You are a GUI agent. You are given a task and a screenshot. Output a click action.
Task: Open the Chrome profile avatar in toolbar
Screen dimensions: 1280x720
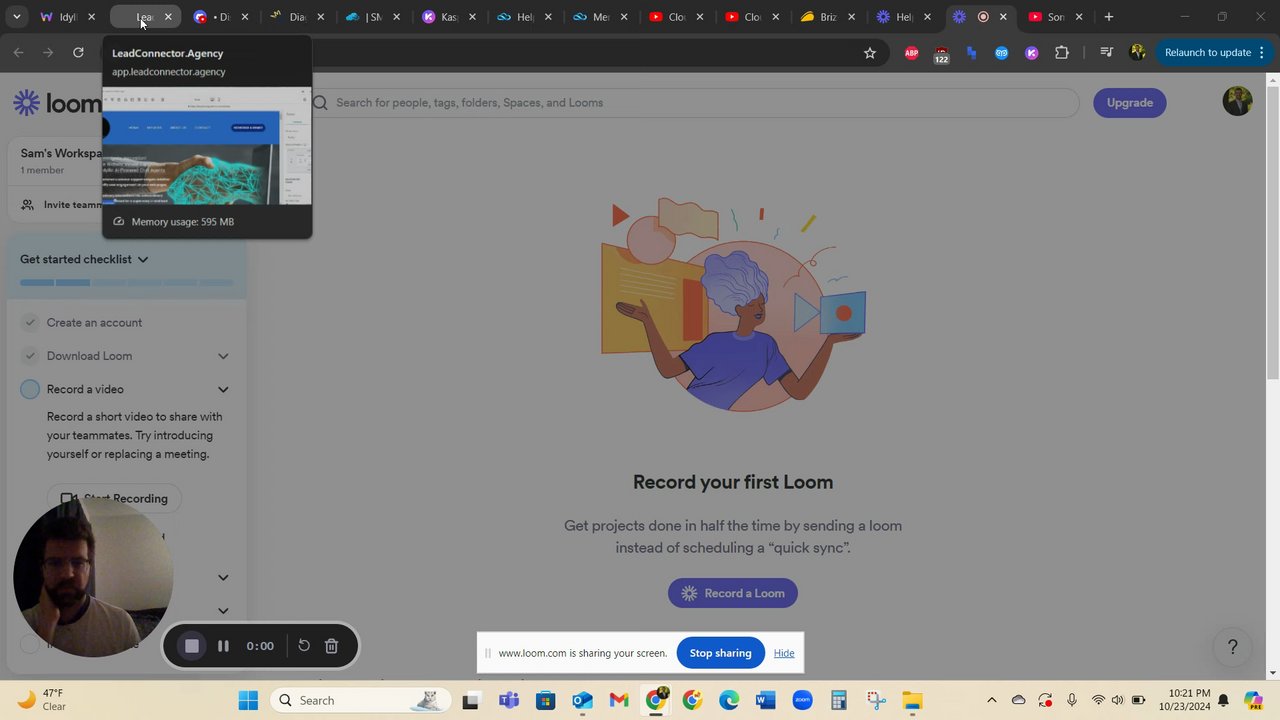pos(1137,53)
